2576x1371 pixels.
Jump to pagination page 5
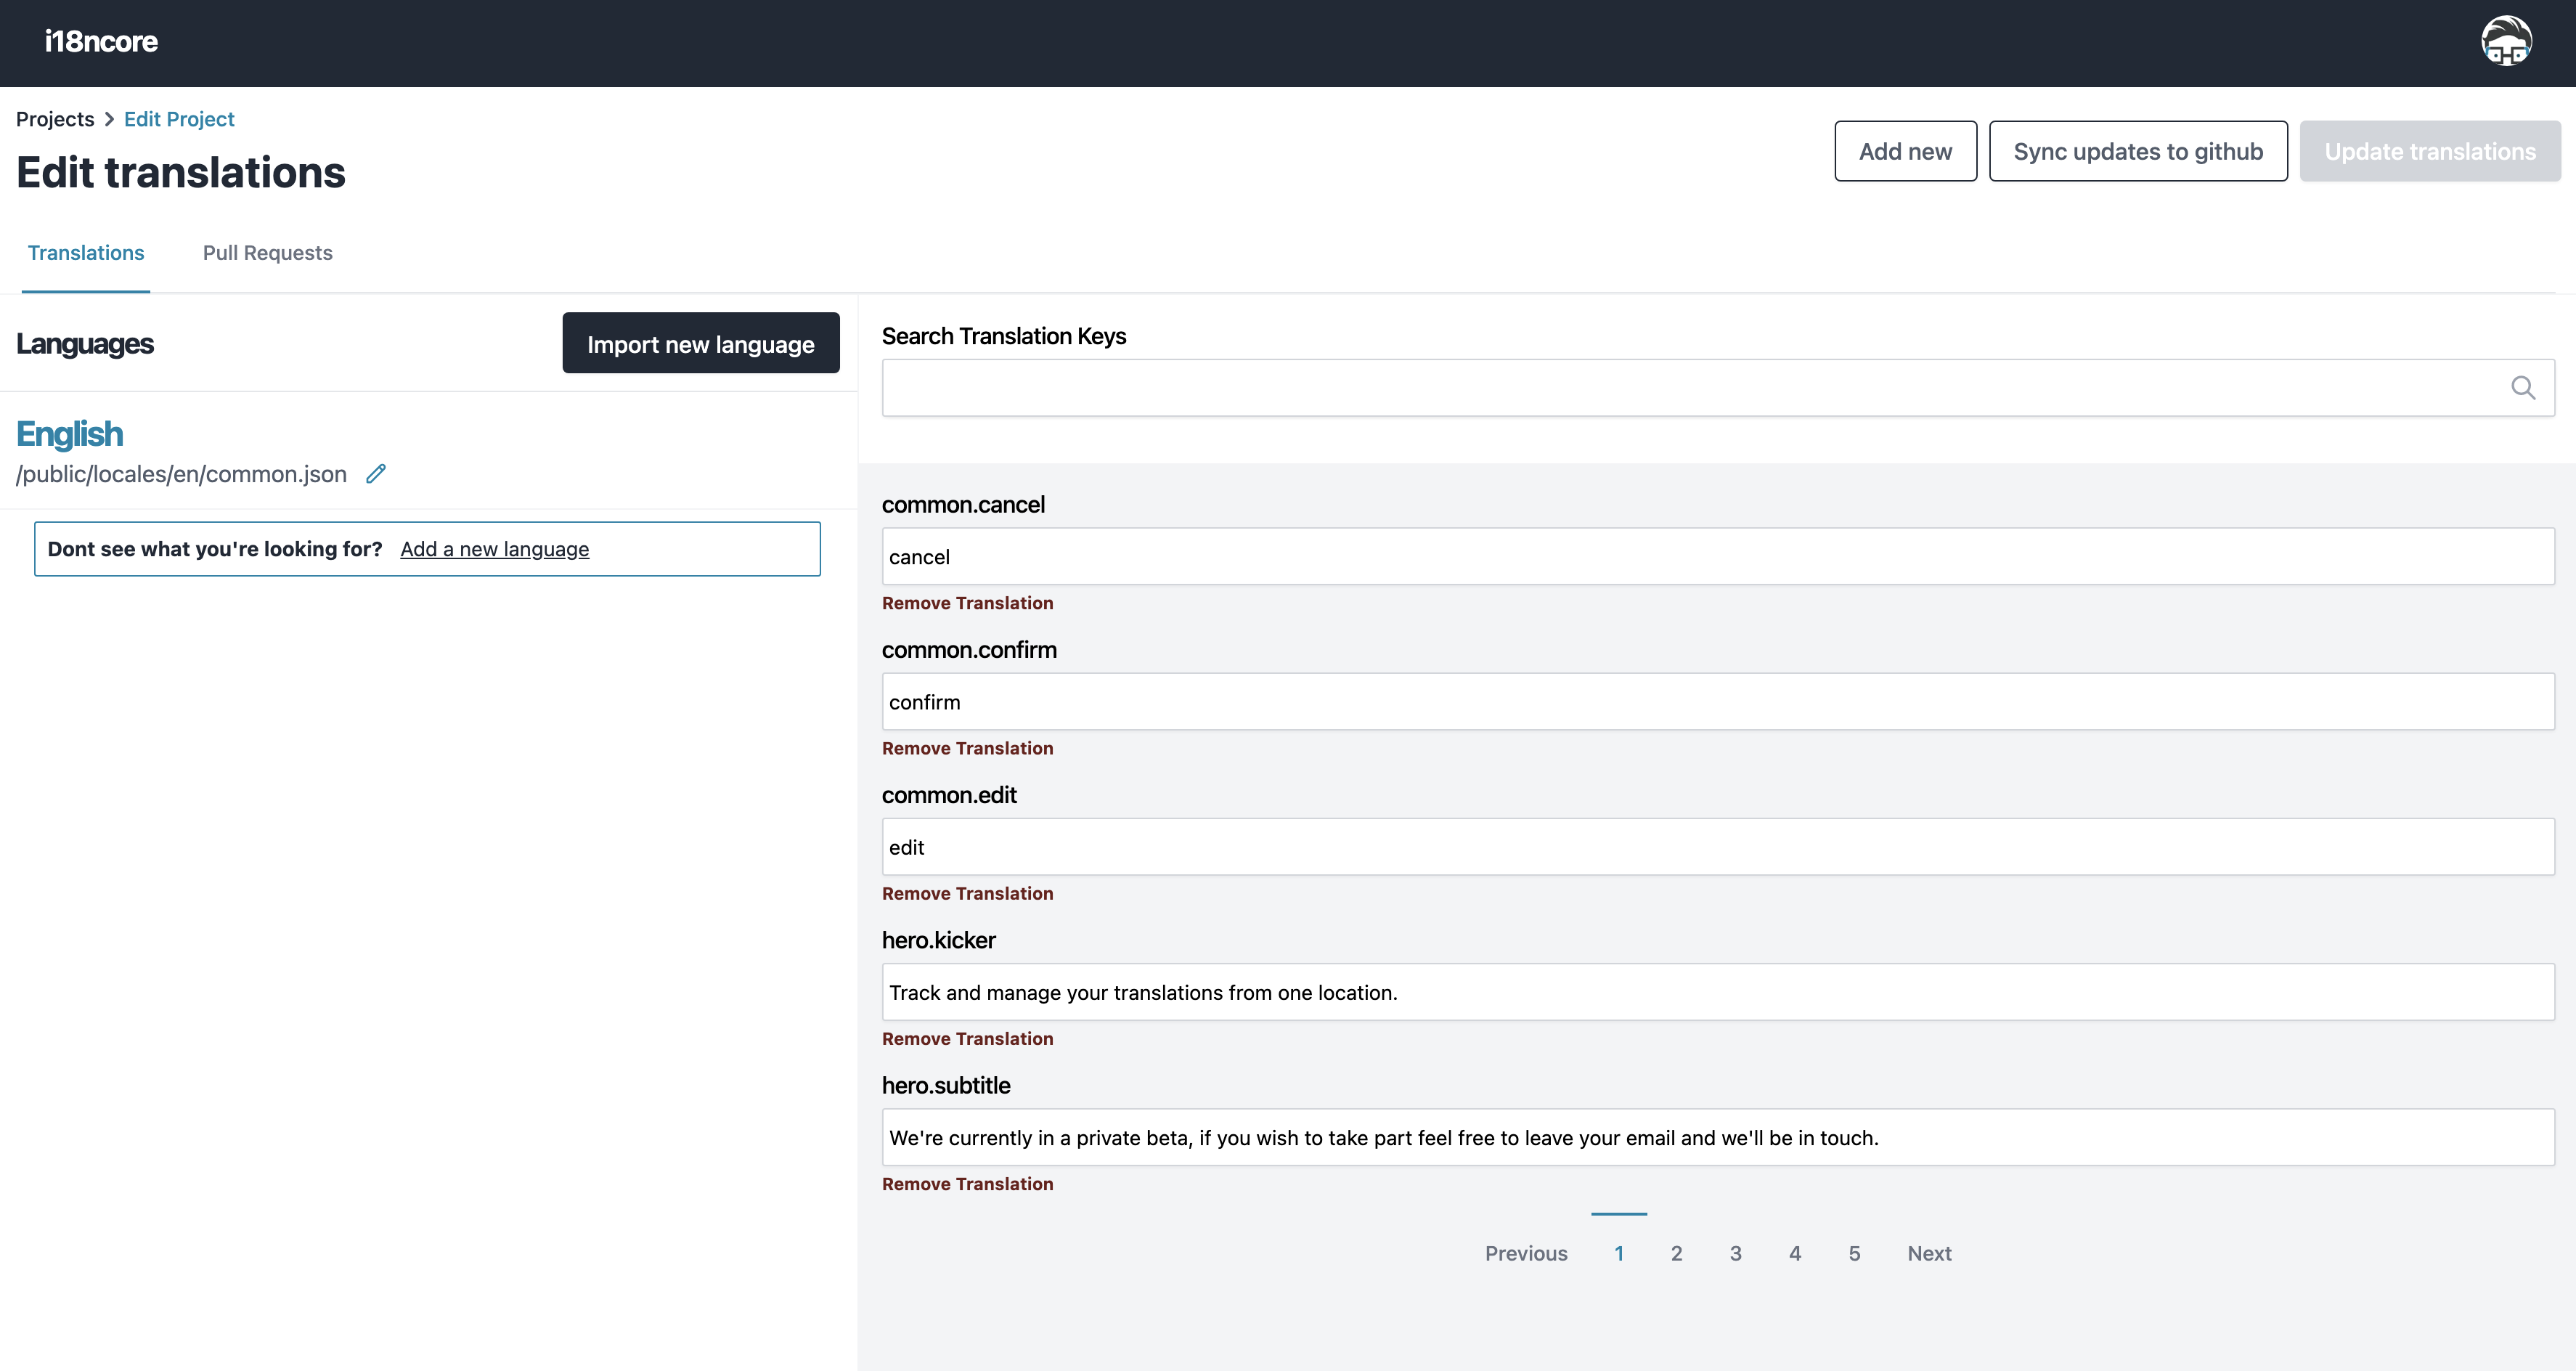point(1854,1253)
